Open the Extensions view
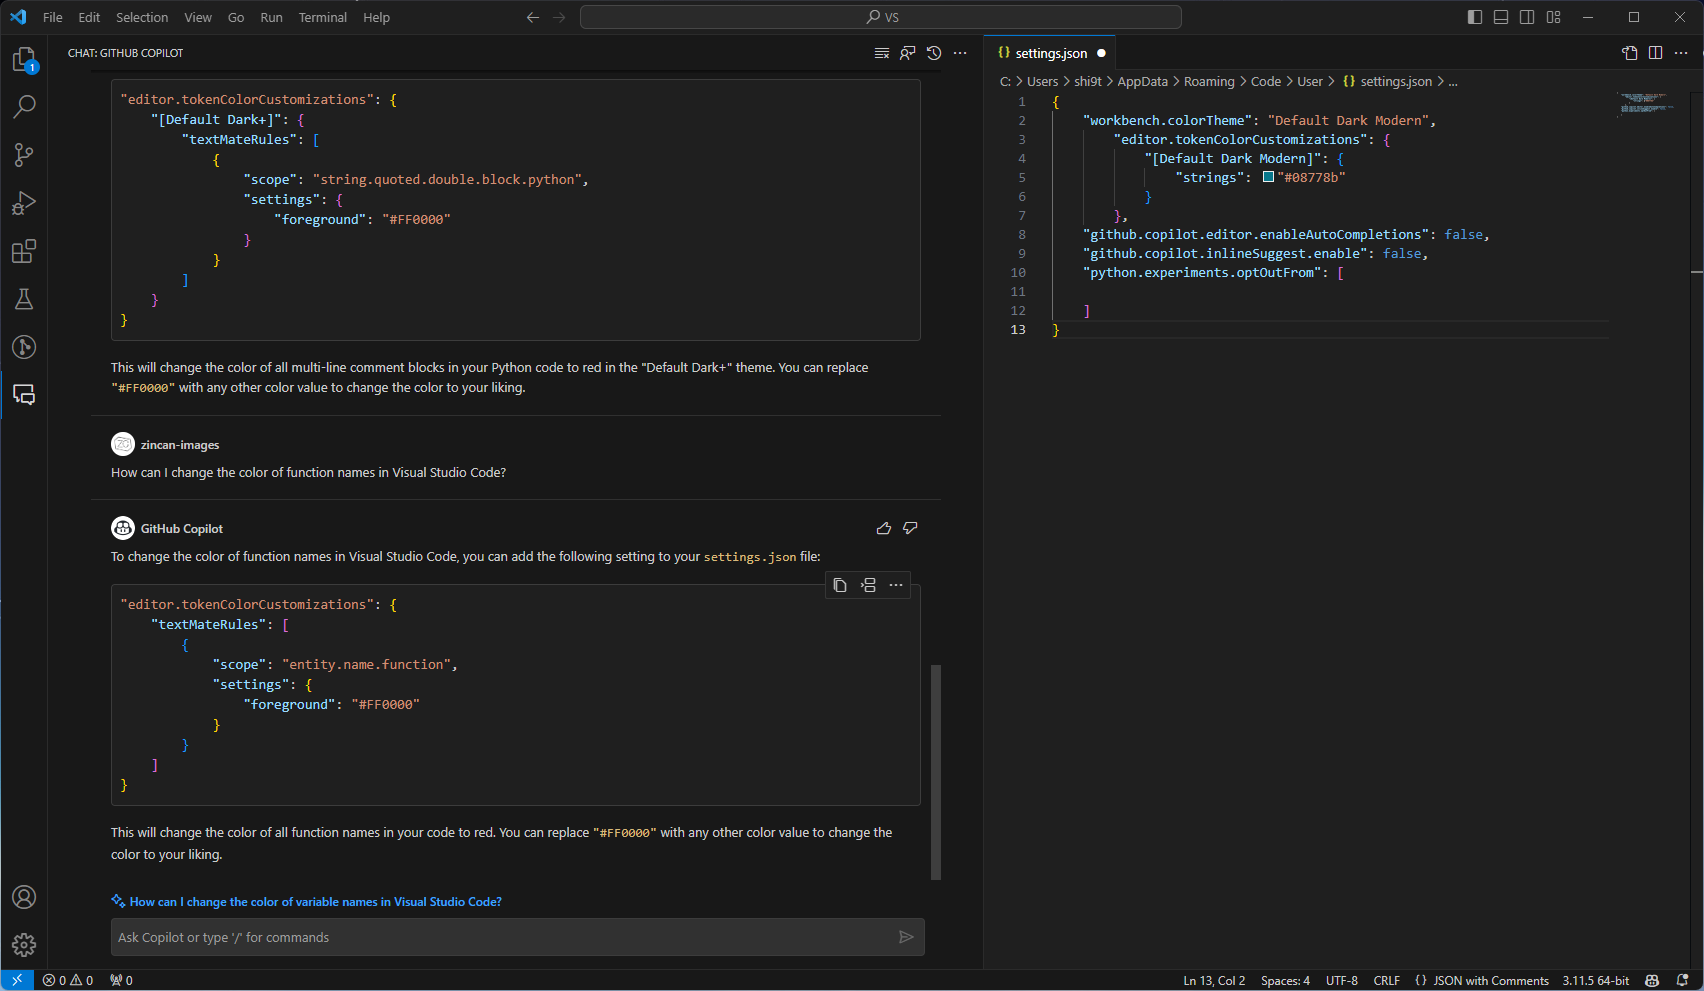 click(24, 251)
